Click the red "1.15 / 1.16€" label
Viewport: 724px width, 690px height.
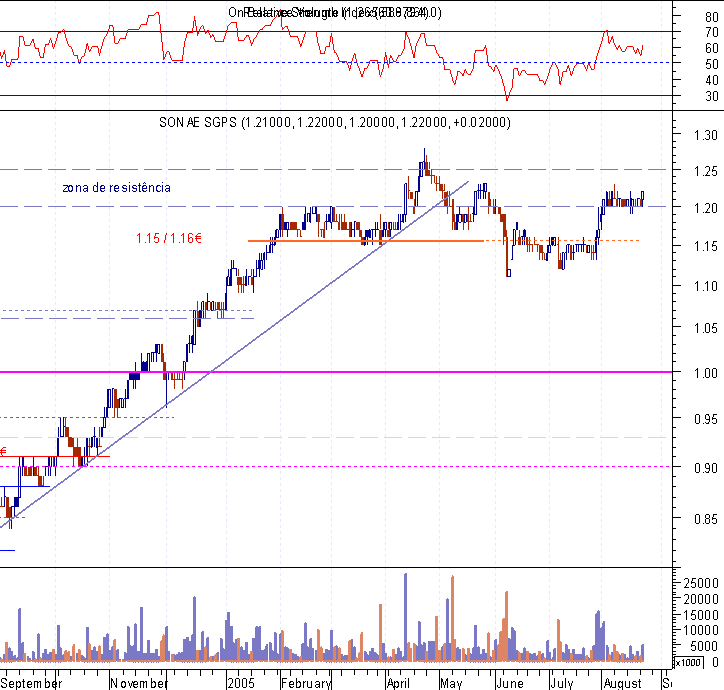(x=169, y=238)
